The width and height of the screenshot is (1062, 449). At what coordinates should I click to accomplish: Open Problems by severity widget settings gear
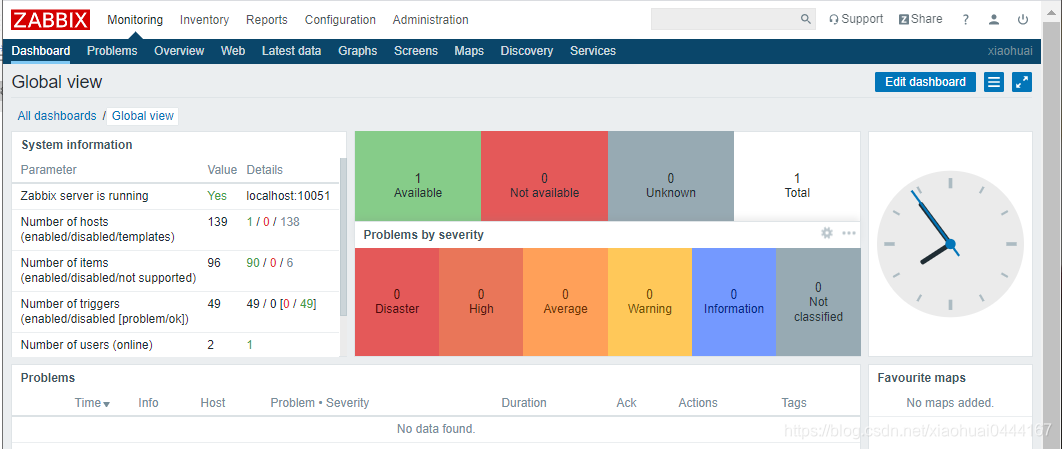point(826,233)
